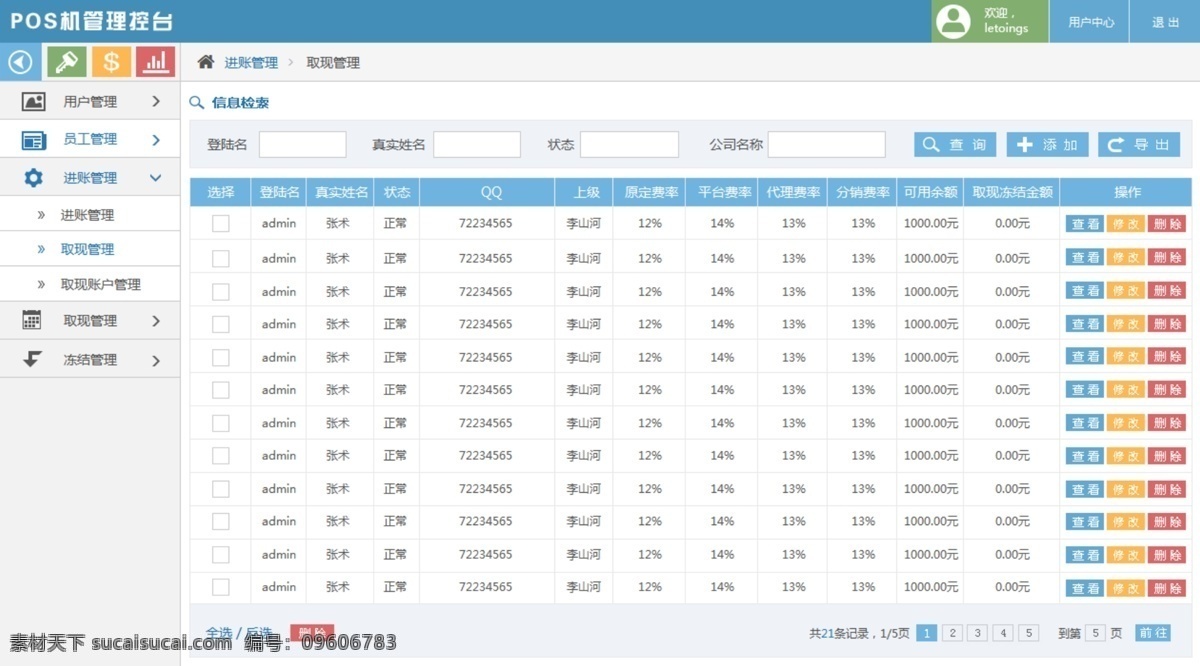Focus the 真实姓名 input field

tap(477, 145)
